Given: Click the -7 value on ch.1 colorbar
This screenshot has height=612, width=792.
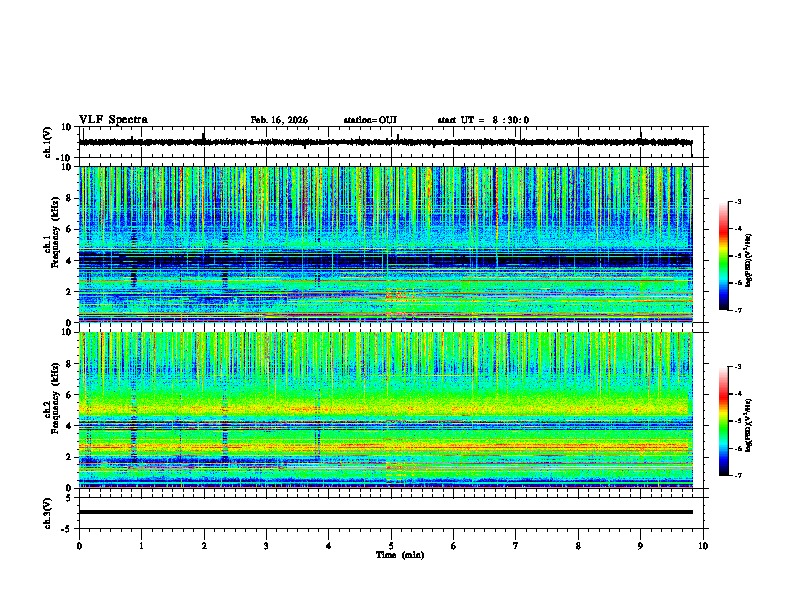Looking at the screenshot, I should coord(737,310).
